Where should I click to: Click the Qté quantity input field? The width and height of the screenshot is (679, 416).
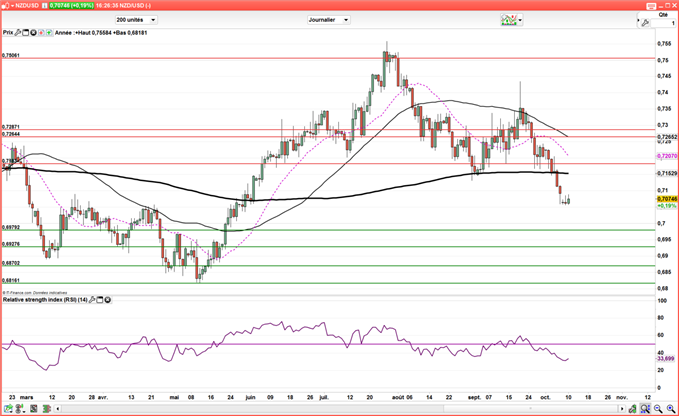(663, 23)
